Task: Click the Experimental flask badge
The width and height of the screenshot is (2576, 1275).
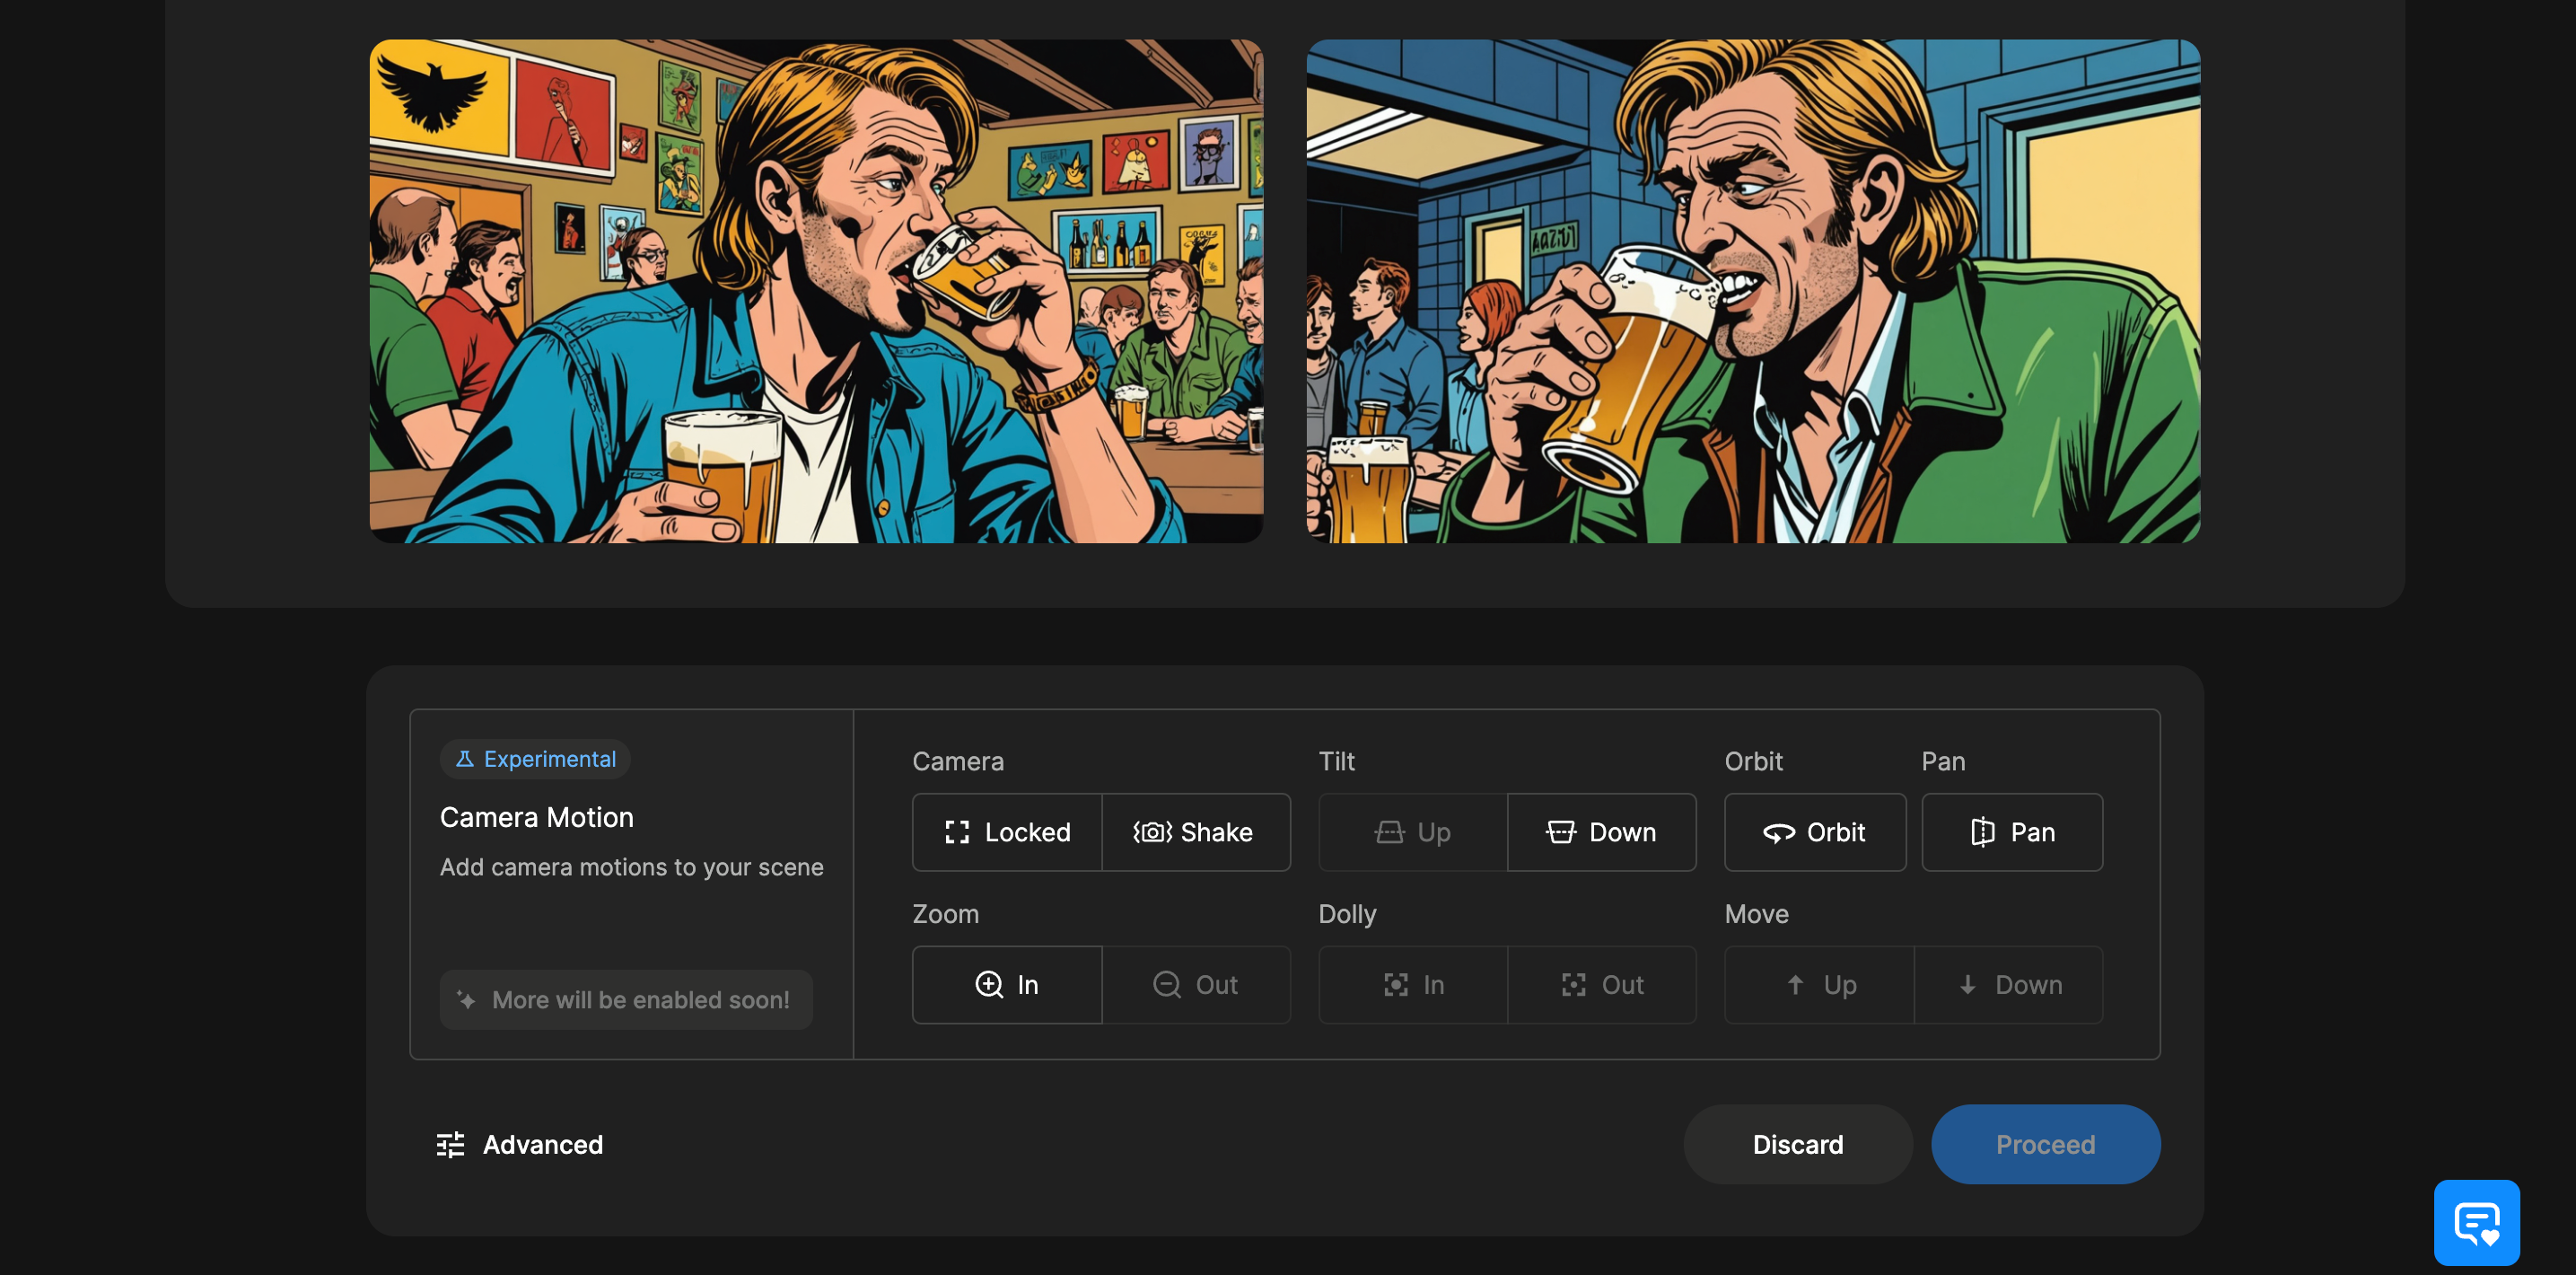Action: point(535,759)
